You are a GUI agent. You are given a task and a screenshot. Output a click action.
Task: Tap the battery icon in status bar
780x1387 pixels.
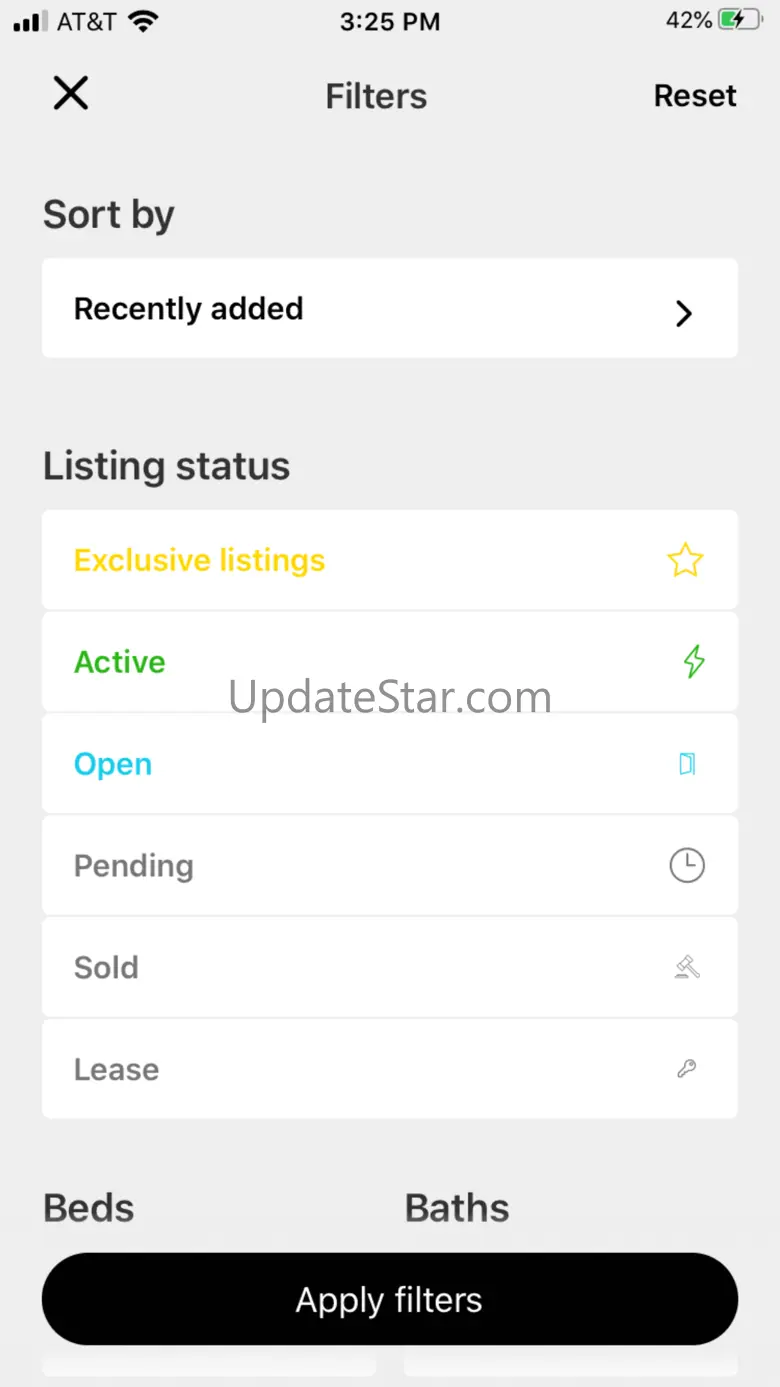click(x=741, y=21)
